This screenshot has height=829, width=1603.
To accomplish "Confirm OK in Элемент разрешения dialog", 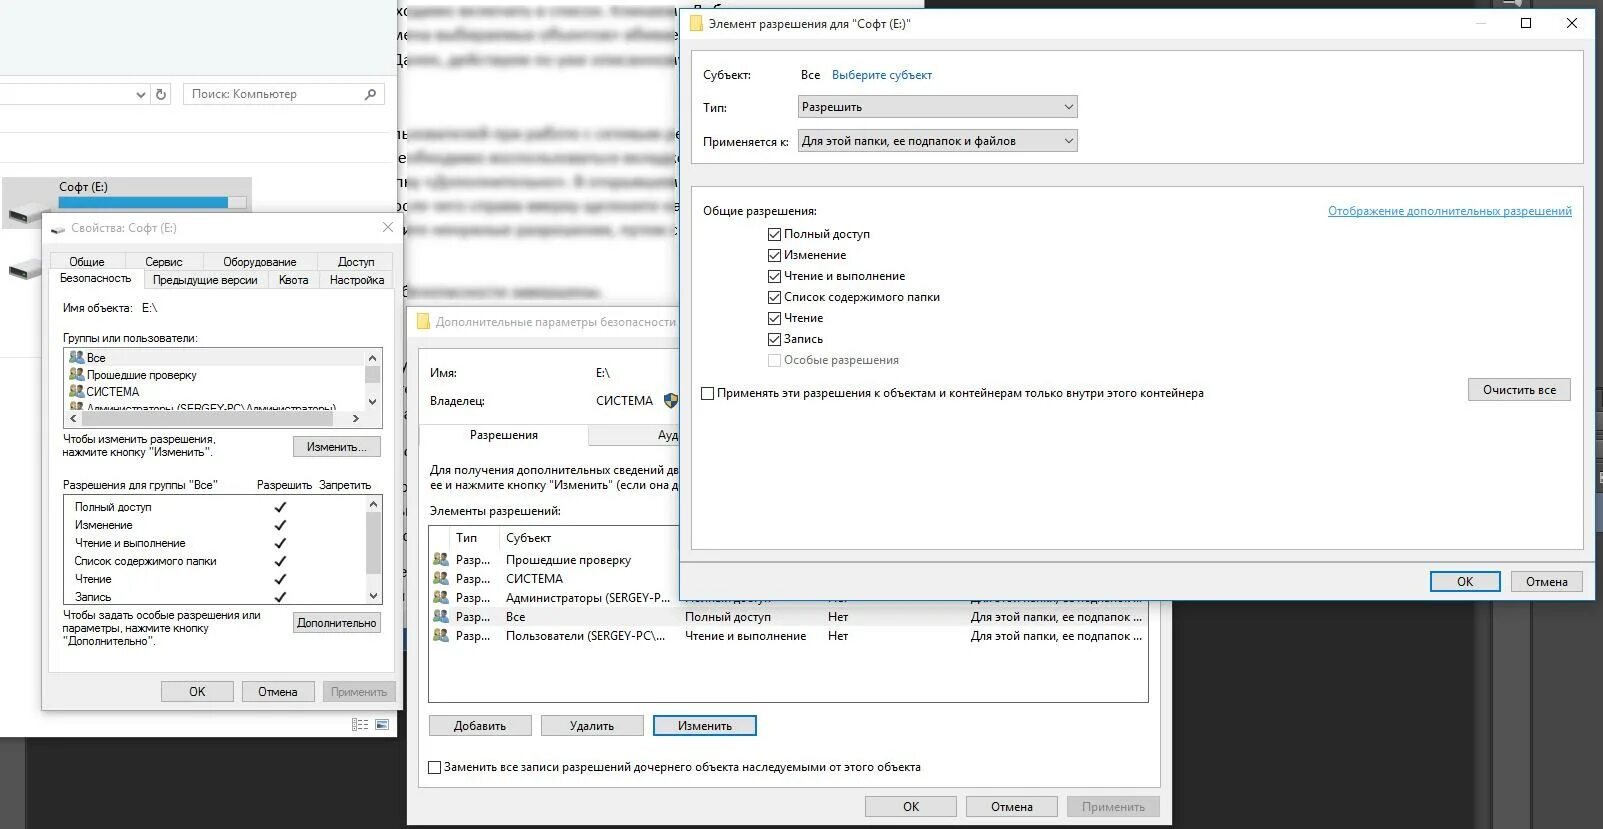I will pyautogui.click(x=1465, y=581).
